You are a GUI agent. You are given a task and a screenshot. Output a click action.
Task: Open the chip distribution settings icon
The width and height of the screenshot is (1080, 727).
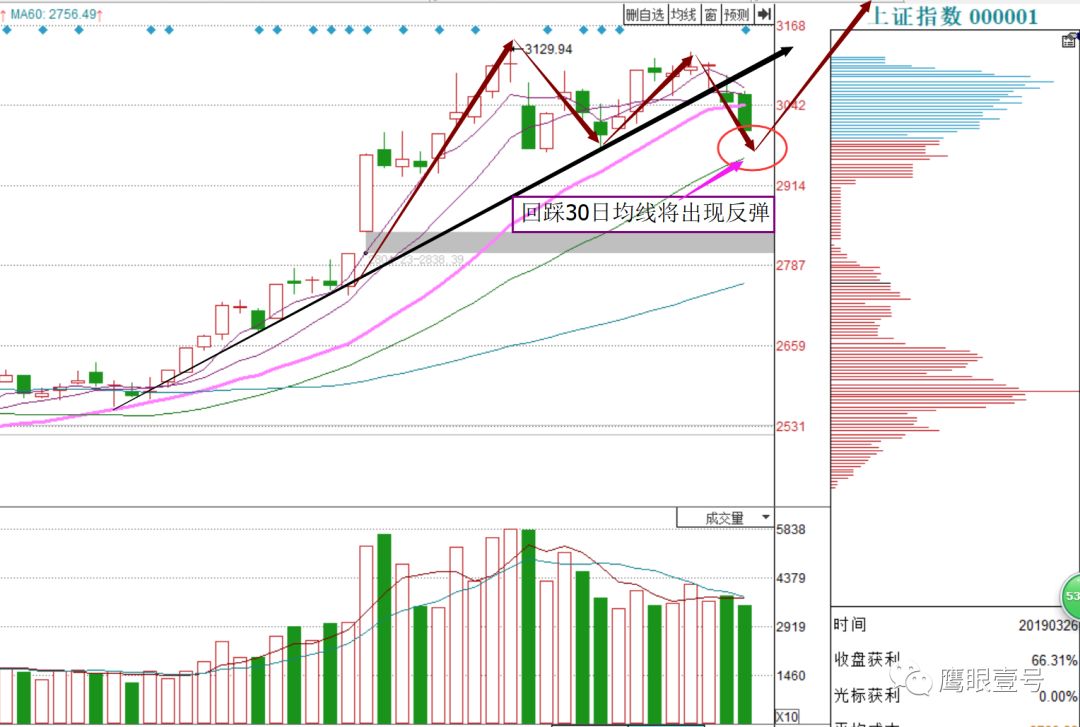1070,41
